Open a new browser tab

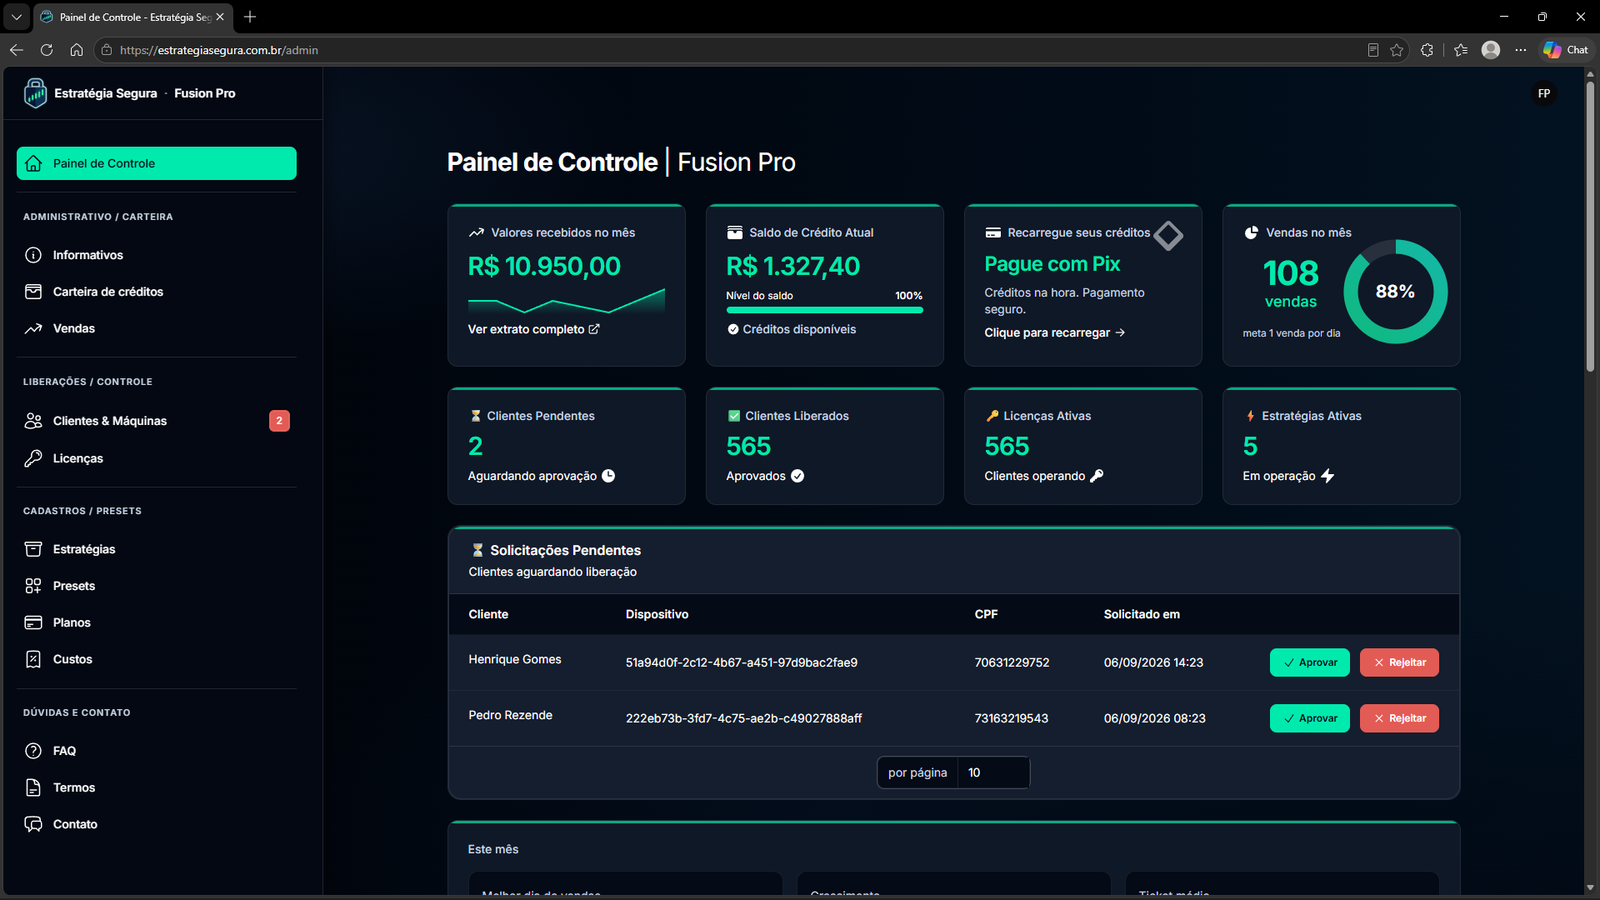click(x=250, y=17)
